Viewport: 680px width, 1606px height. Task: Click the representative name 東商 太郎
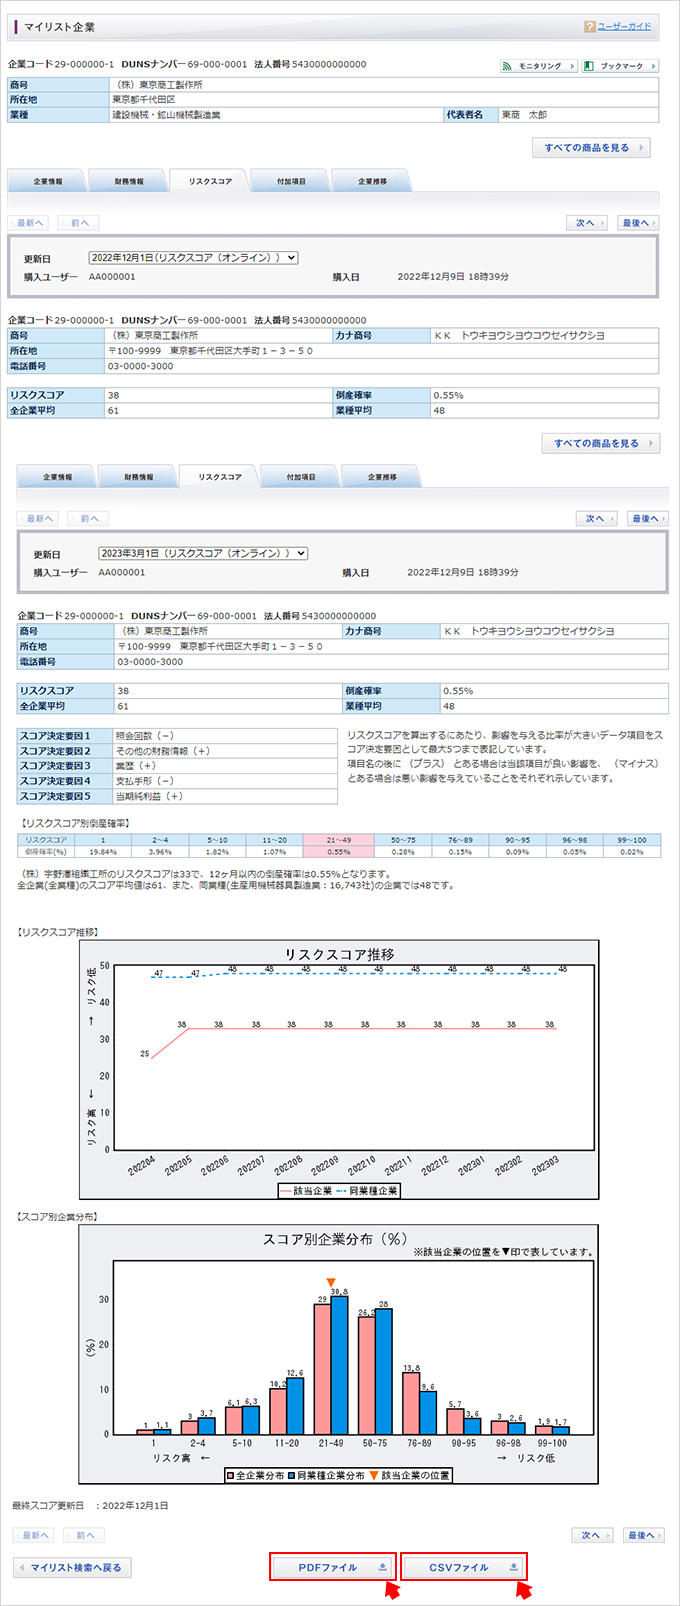click(x=578, y=115)
